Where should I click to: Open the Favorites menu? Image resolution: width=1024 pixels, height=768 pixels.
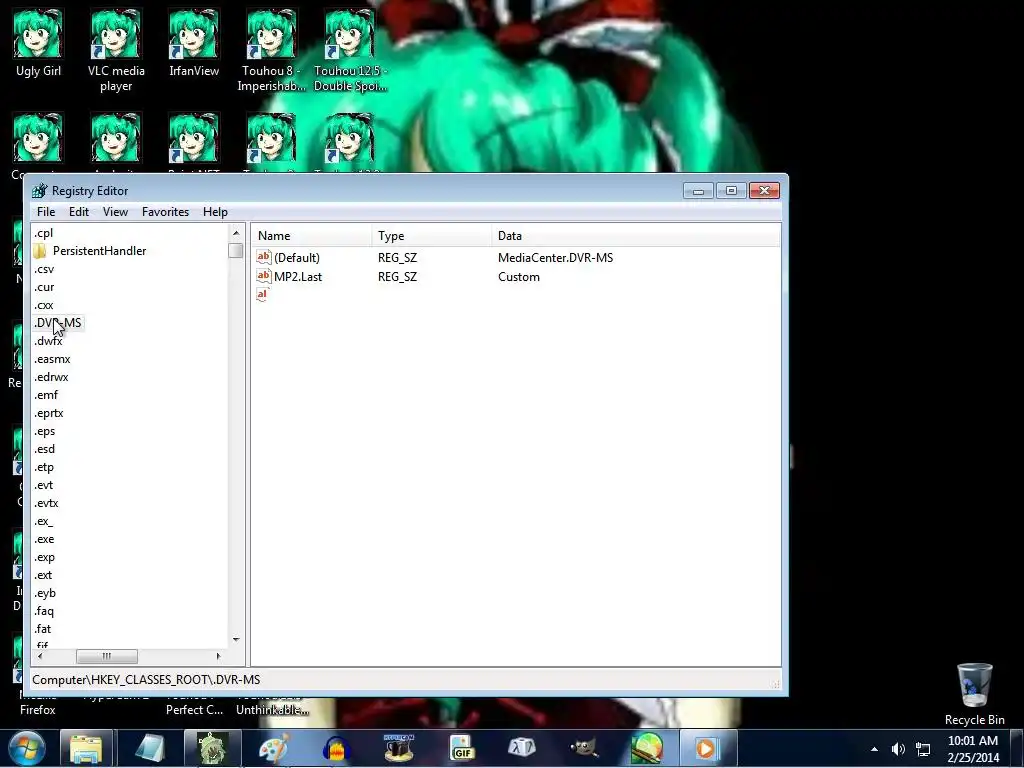click(165, 212)
